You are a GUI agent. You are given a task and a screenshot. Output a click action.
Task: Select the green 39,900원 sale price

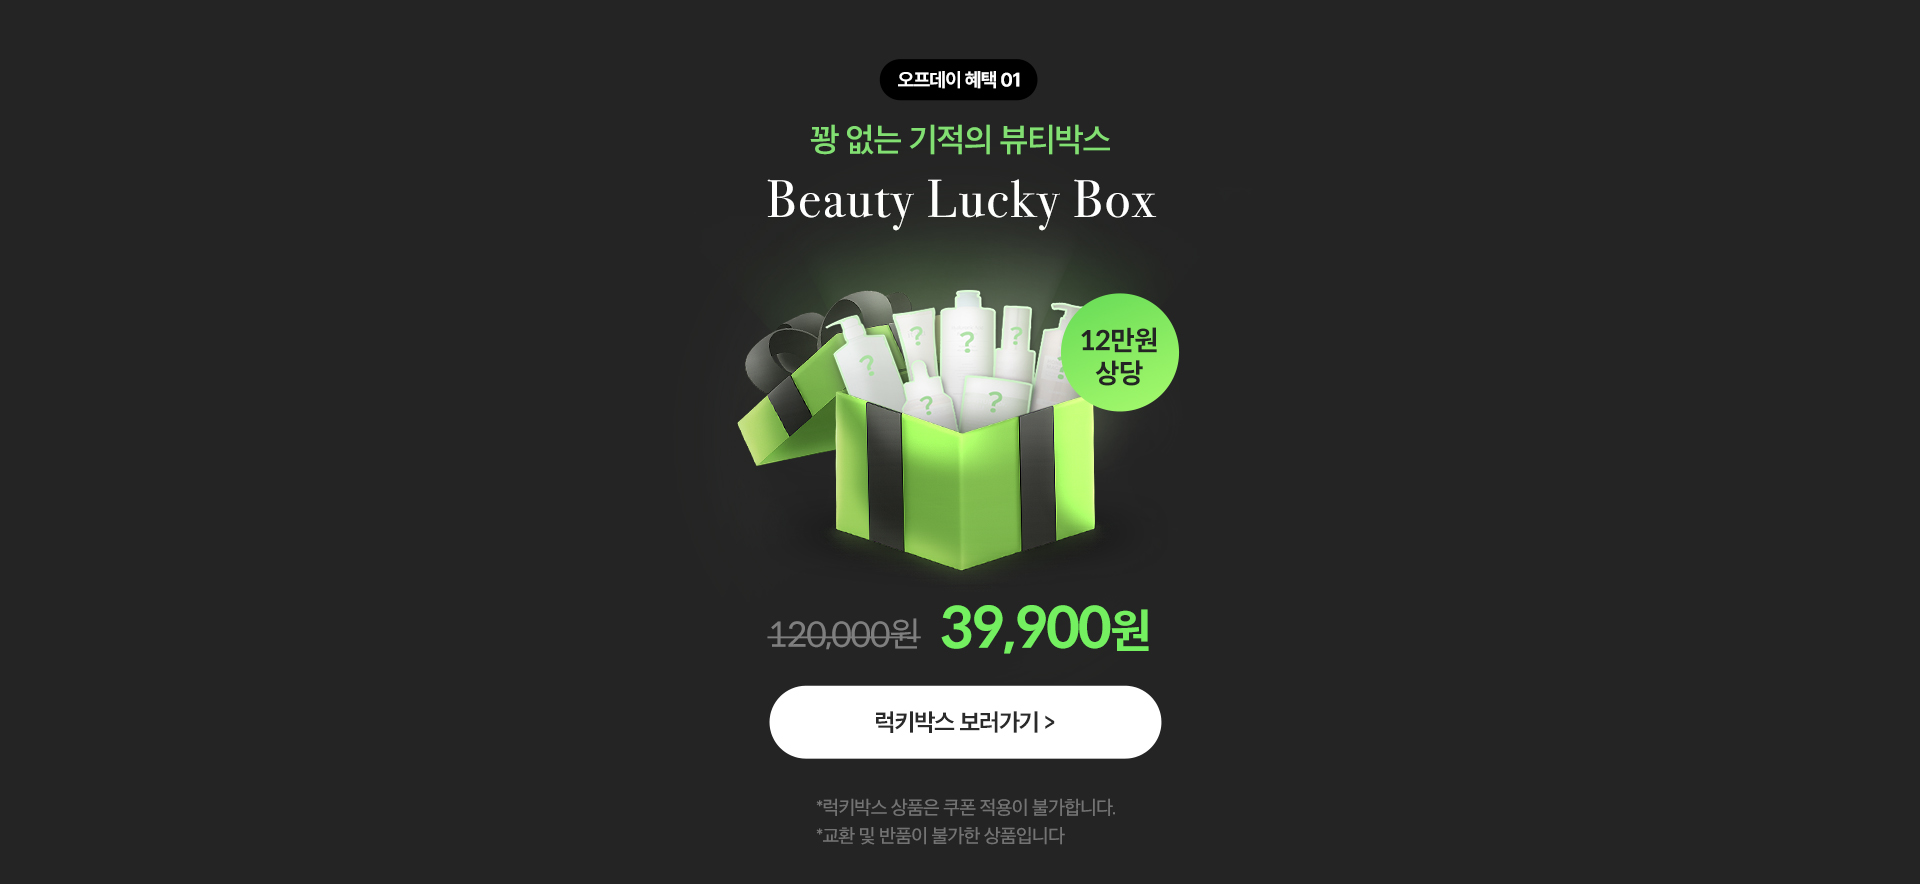tap(1045, 628)
